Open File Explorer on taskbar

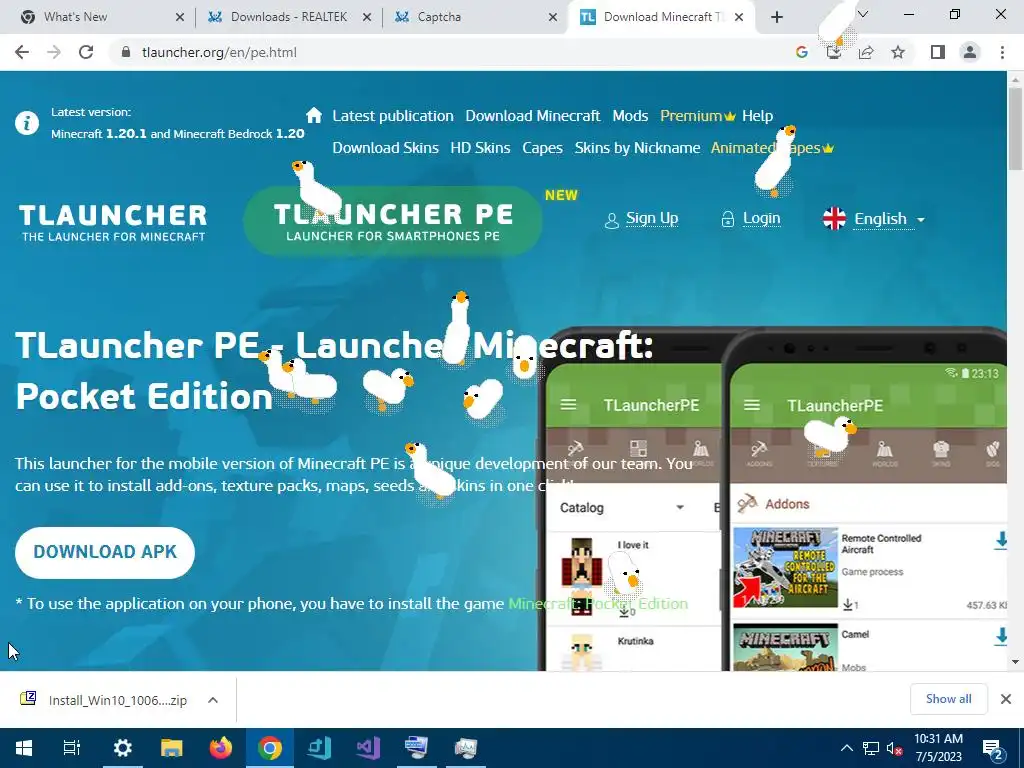coord(172,748)
